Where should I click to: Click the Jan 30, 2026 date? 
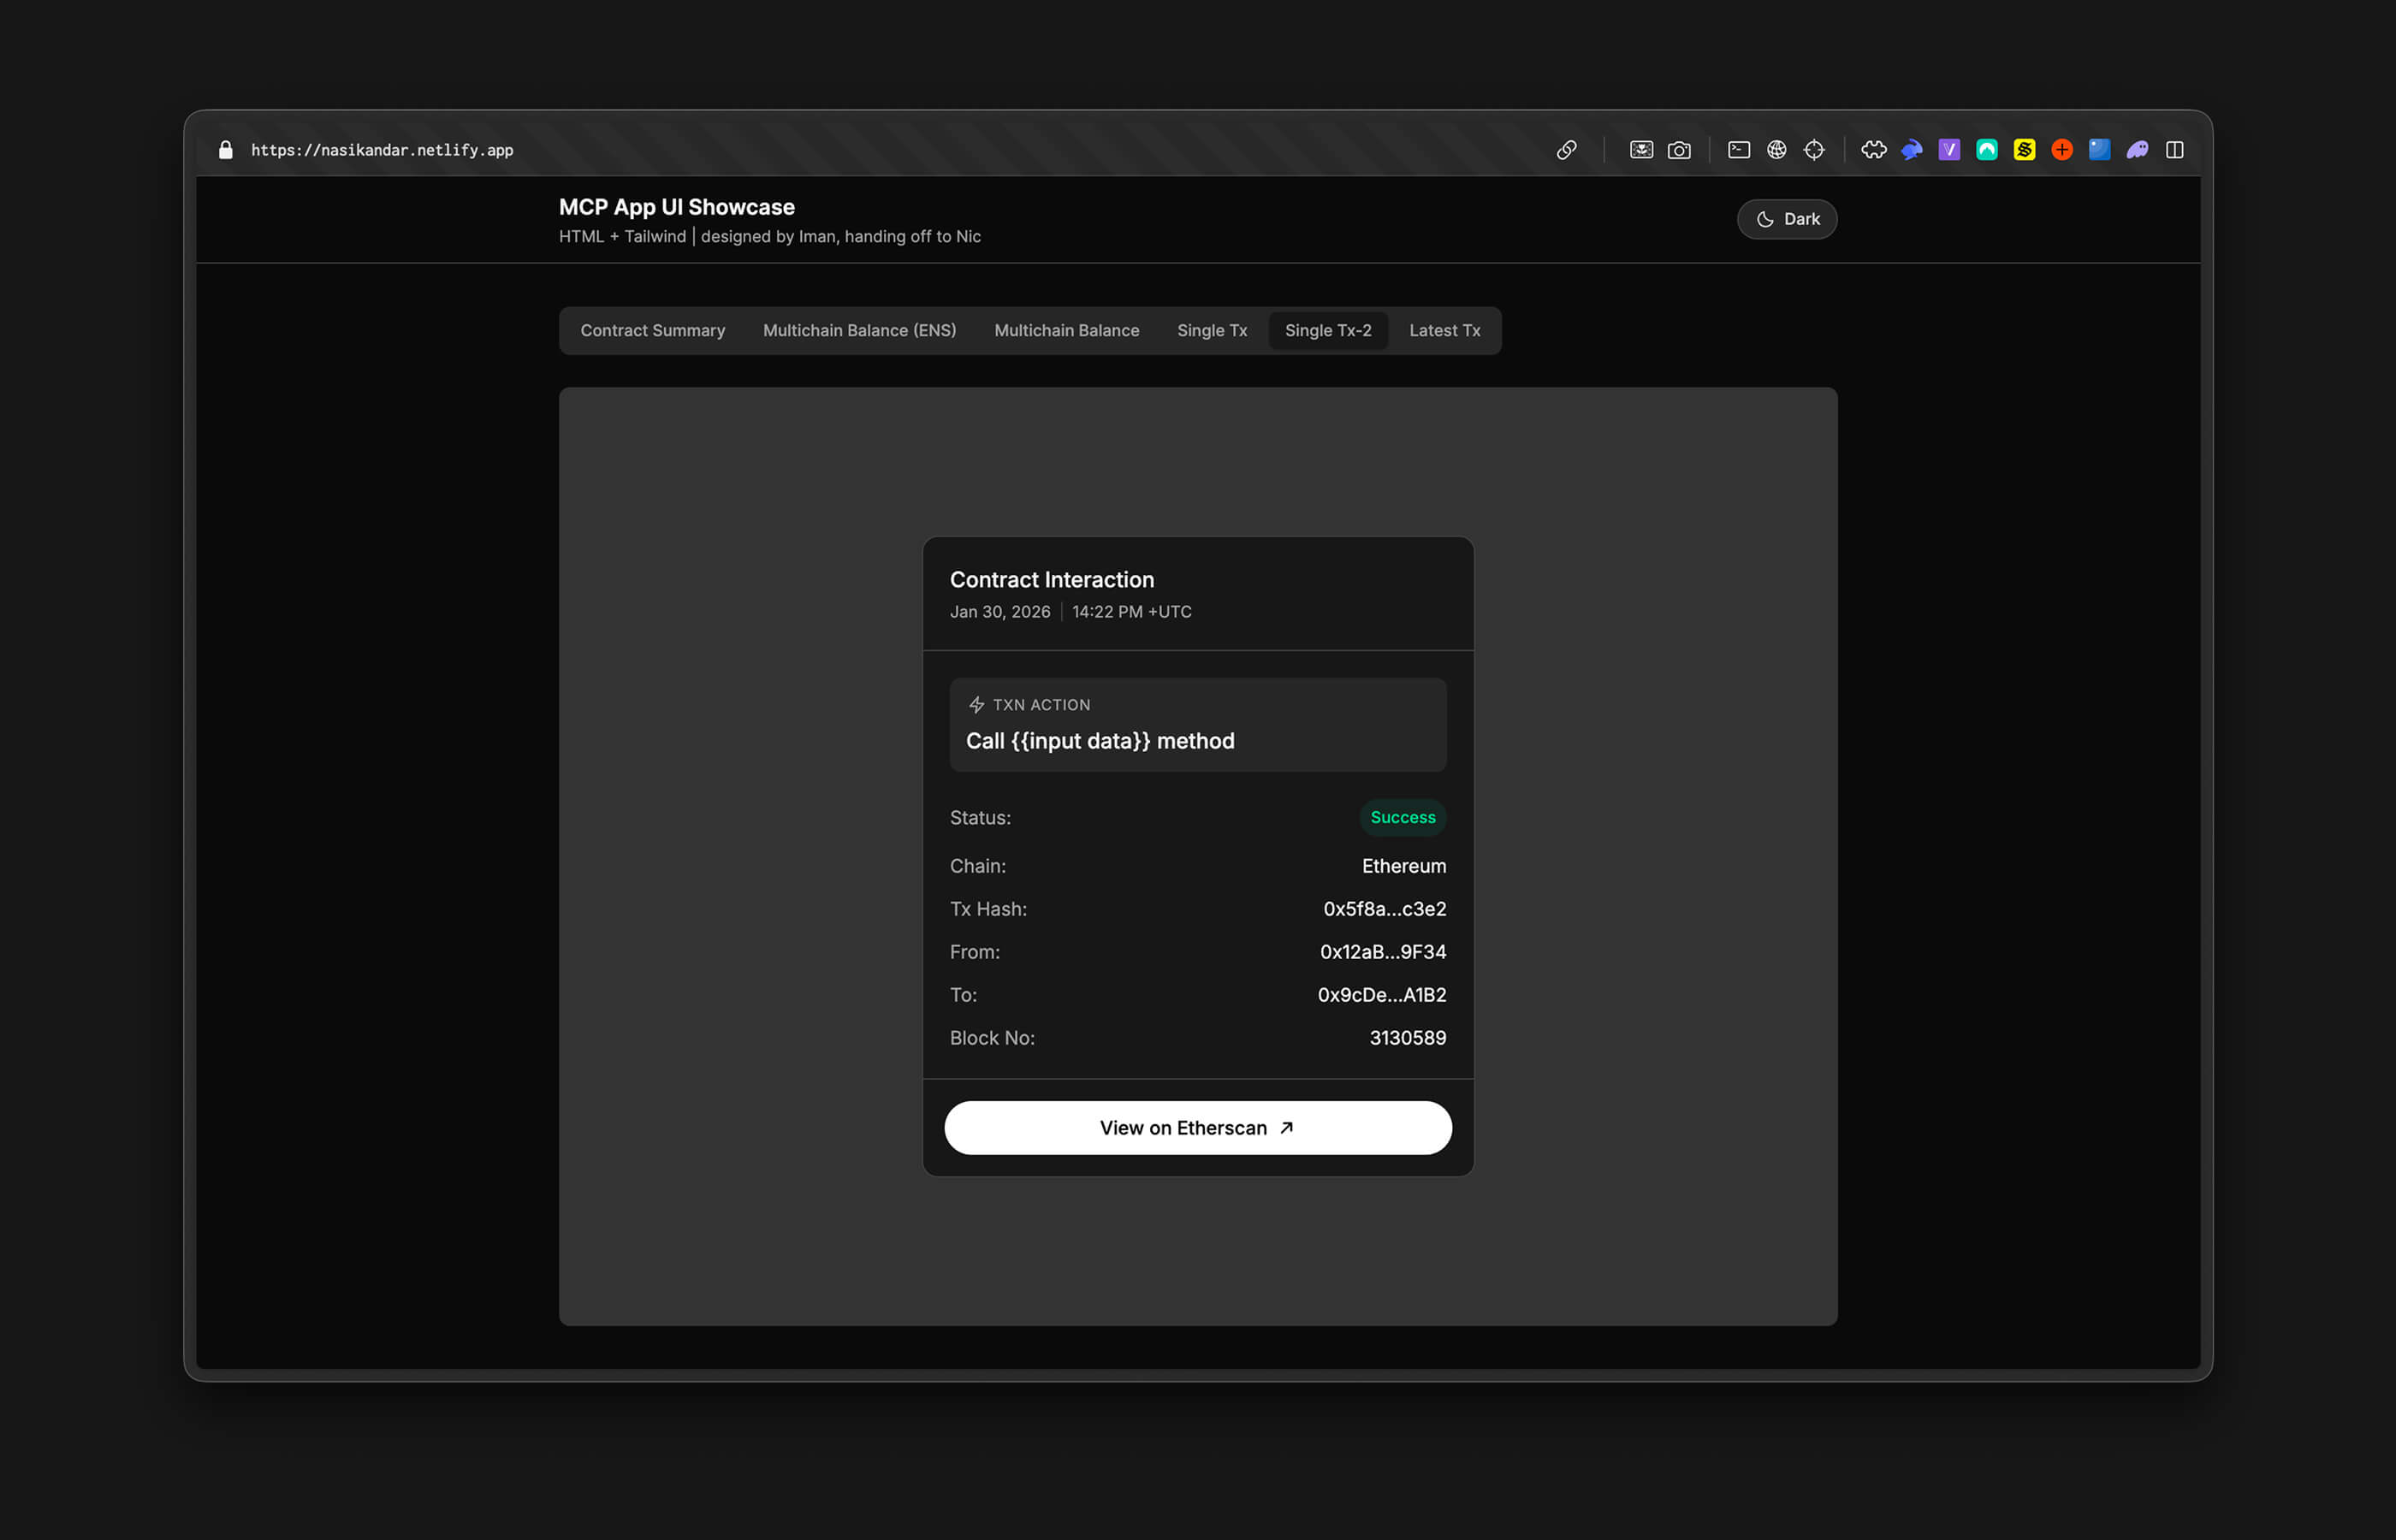point(999,612)
